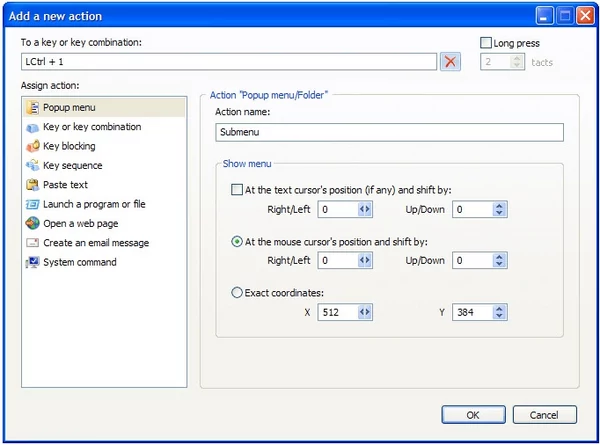Adjust the Y coordinate spinner arrows
600x445 pixels.
click(499, 312)
